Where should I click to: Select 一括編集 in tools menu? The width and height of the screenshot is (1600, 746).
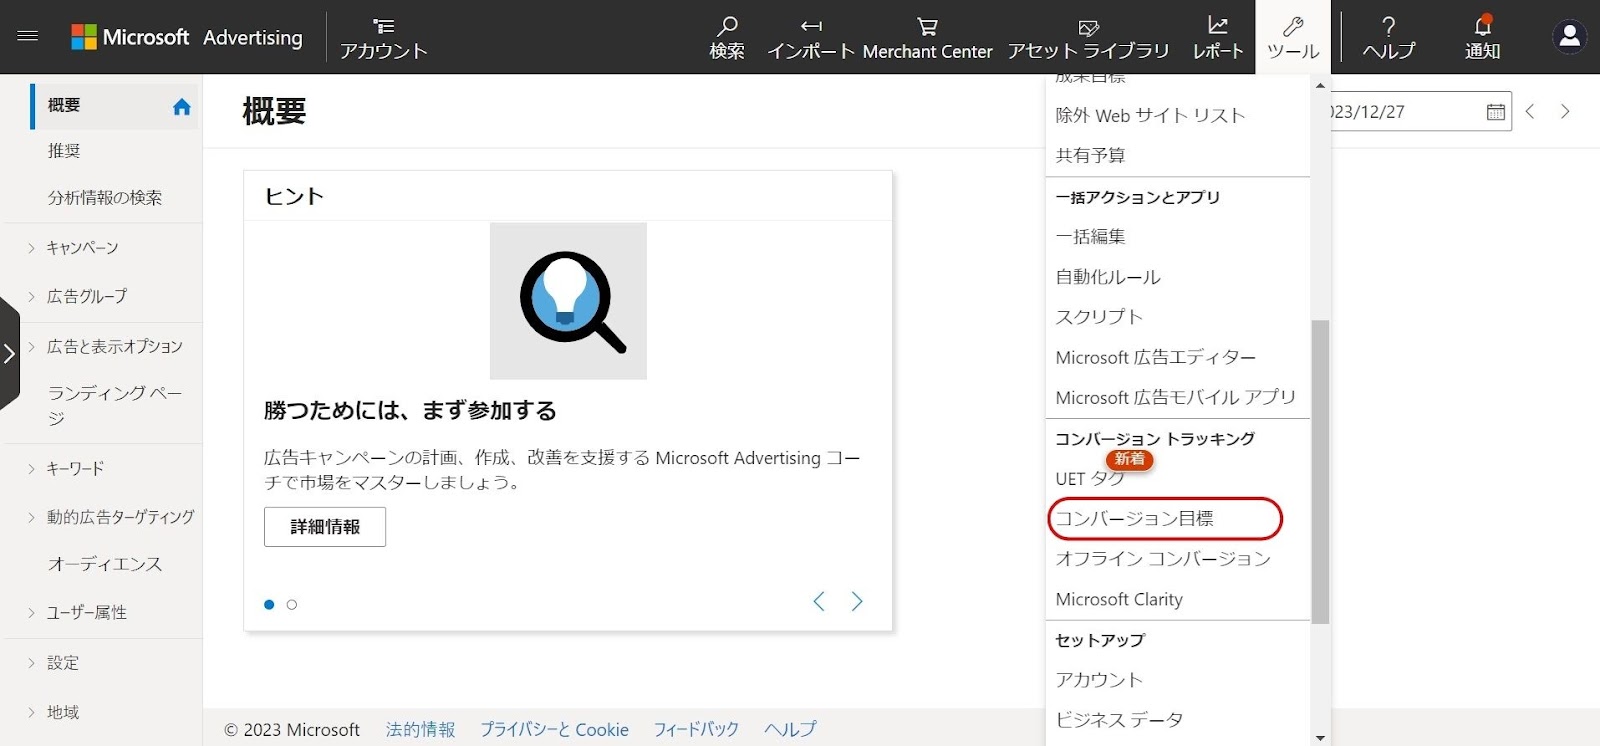[1090, 237]
